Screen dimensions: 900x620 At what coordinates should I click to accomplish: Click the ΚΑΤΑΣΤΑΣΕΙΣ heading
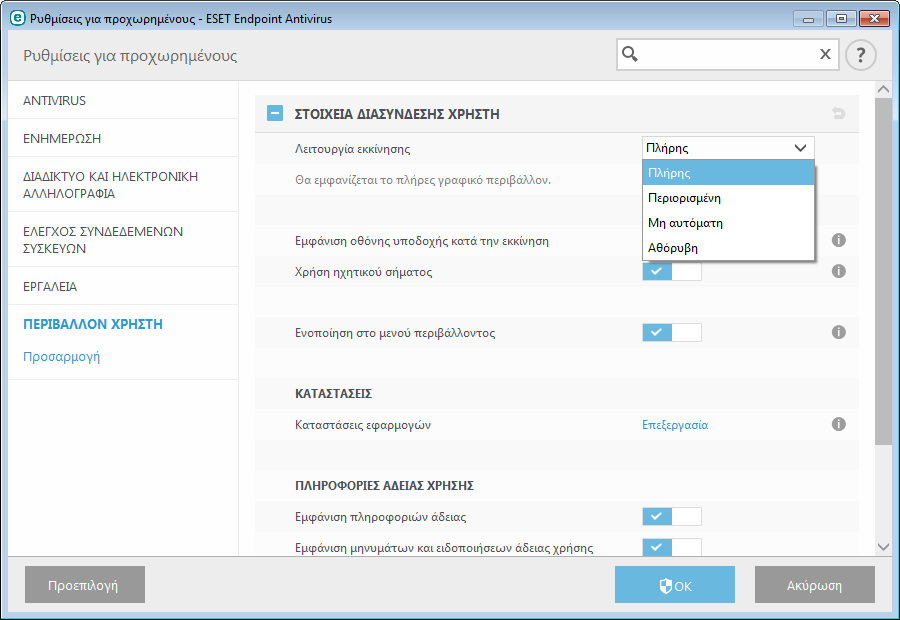tap(333, 394)
